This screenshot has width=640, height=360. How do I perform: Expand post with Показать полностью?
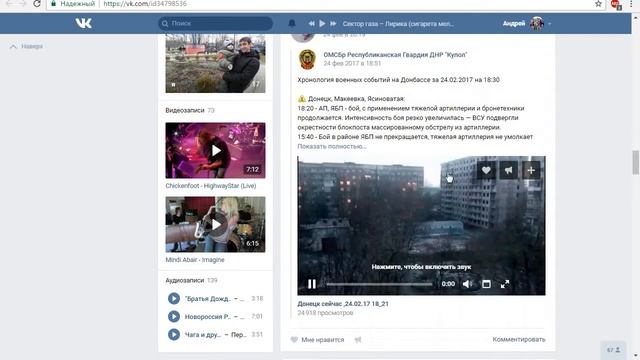(x=331, y=146)
